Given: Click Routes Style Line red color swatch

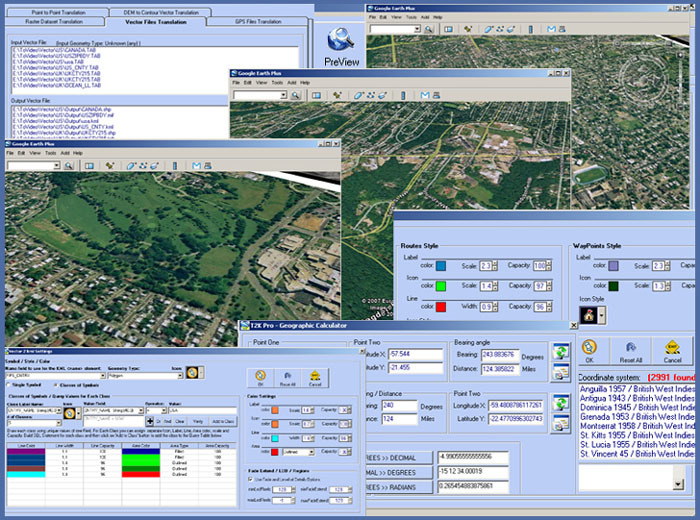Looking at the screenshot, I should coord(441,307).
